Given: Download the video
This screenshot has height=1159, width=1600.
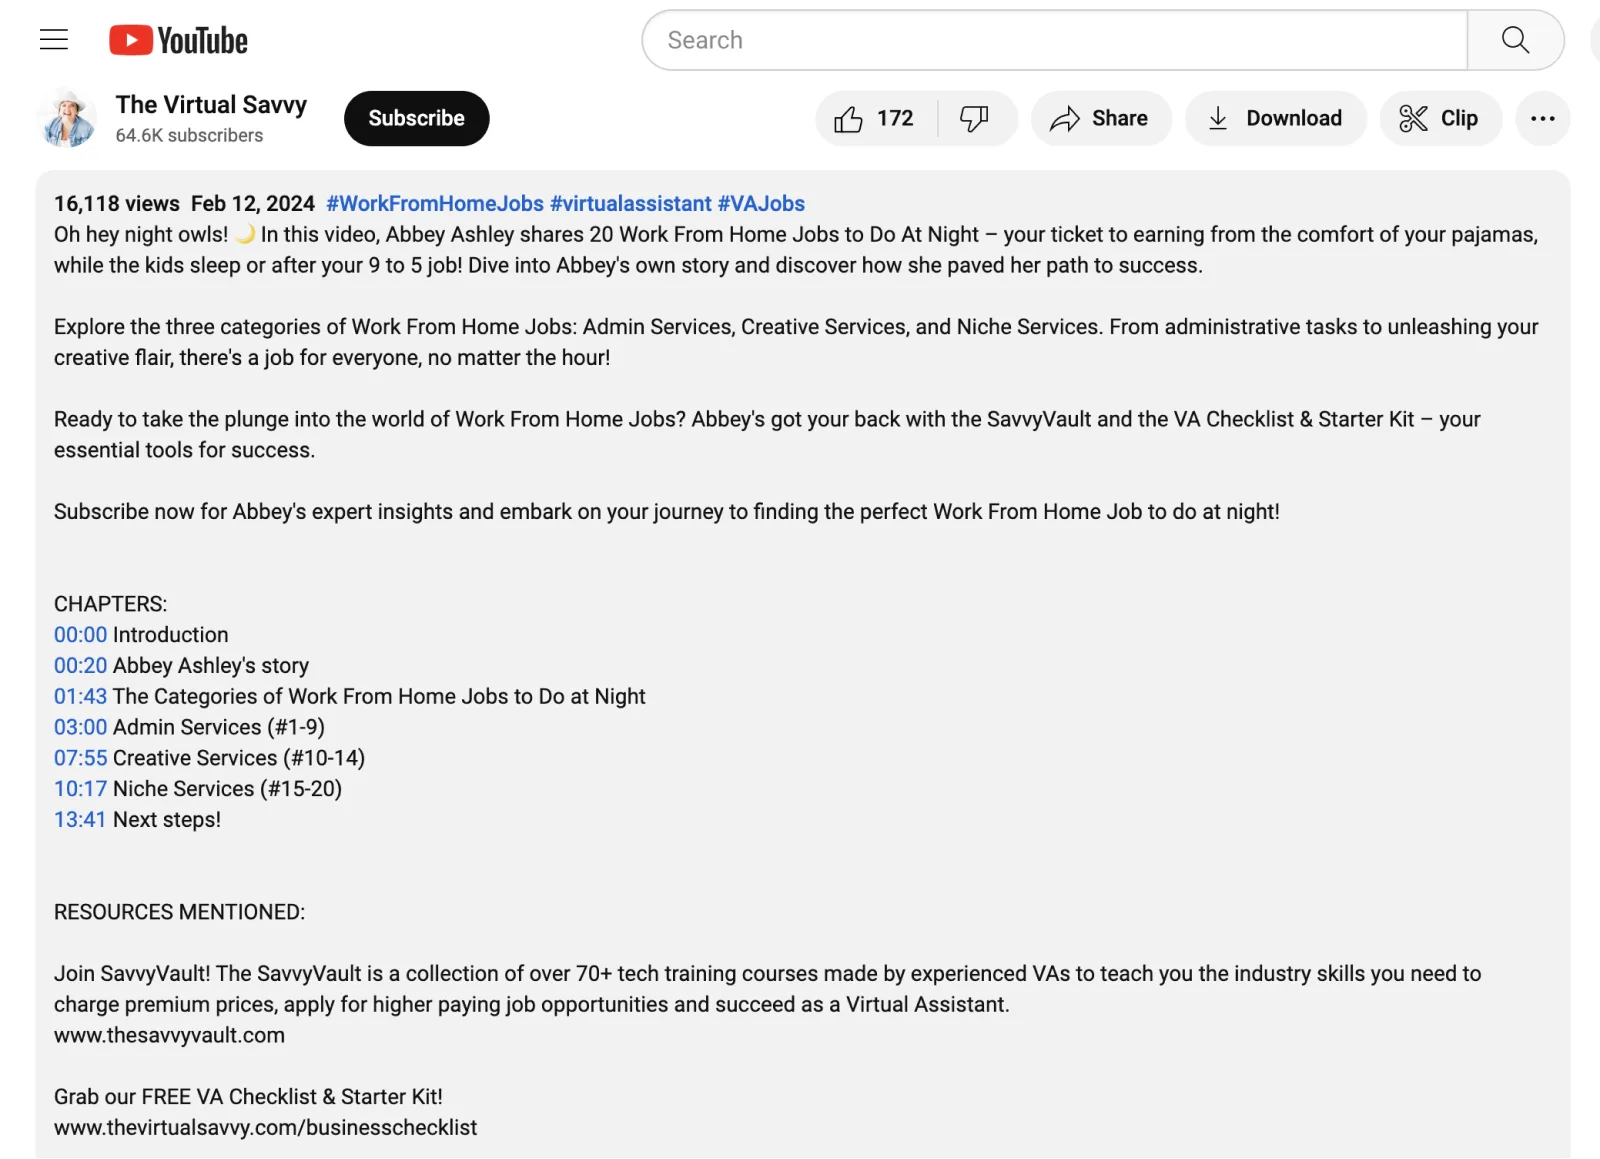Looking at the screenshot, I should 1275,119.
